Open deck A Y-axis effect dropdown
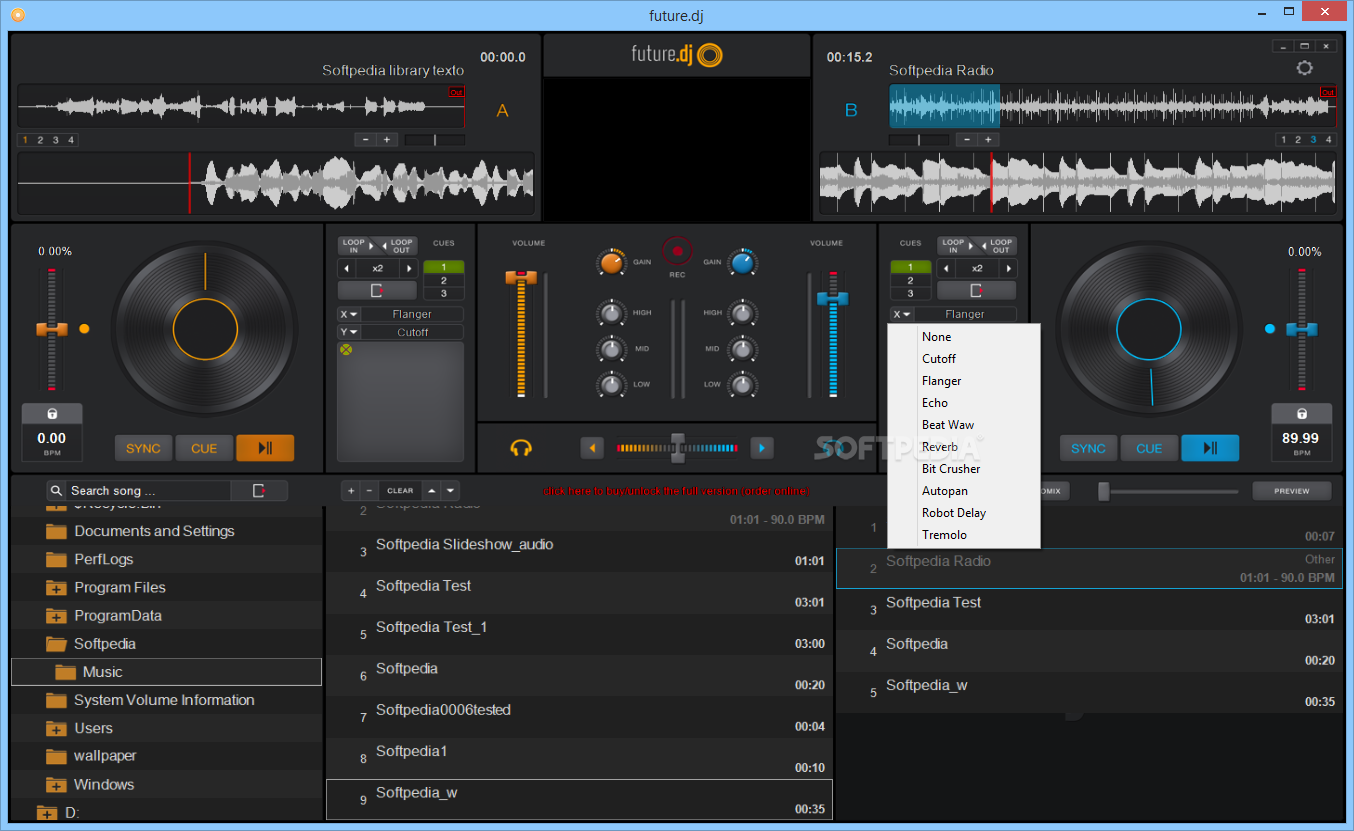This screenshot has height=831, width=1354. (349, 332)
